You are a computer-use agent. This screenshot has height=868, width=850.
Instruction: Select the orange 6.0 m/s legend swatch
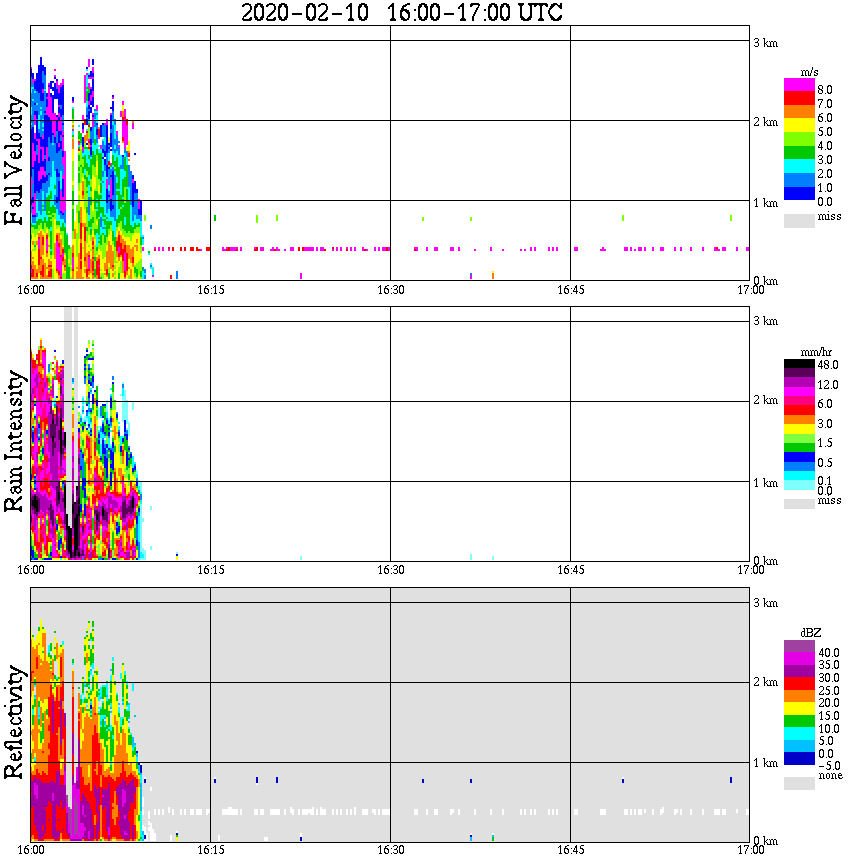799,112
